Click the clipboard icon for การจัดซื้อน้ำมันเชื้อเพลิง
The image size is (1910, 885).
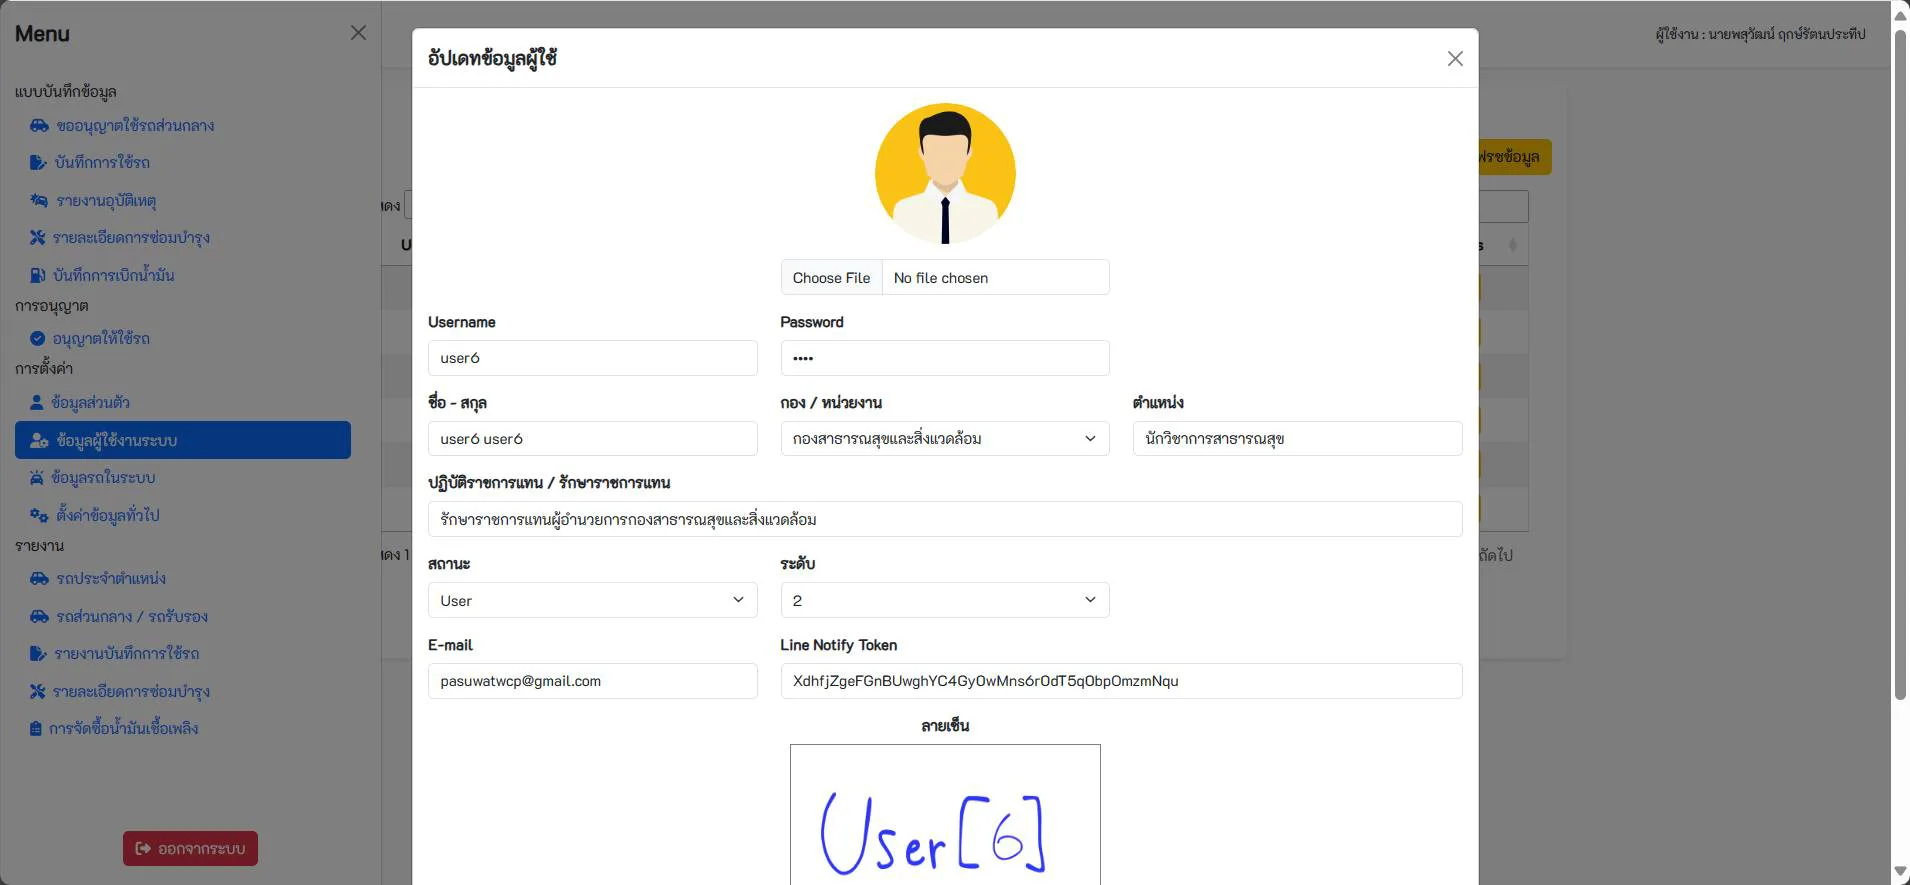tap(35, 729)
